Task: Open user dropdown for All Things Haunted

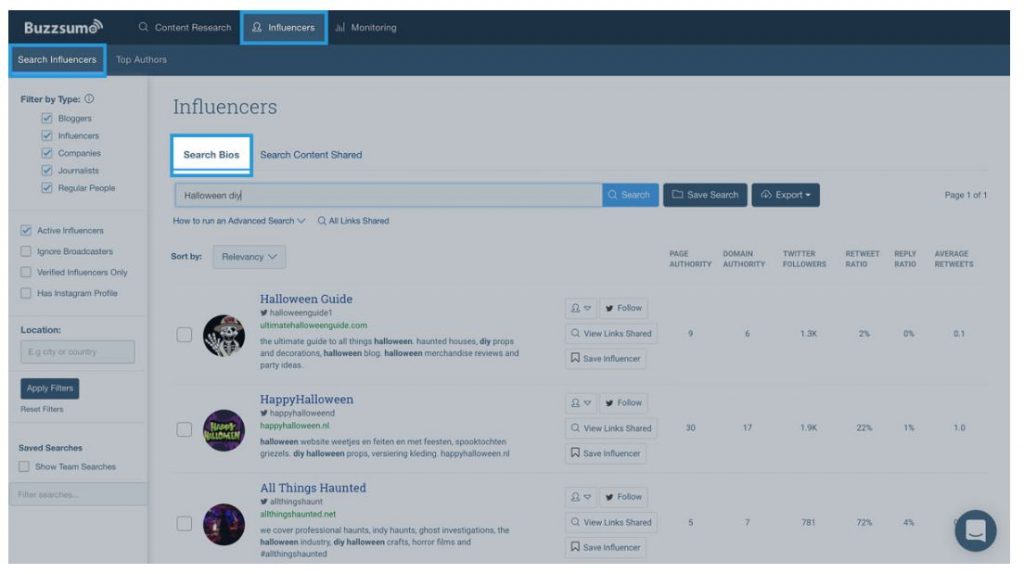Action: pos(580,496)
